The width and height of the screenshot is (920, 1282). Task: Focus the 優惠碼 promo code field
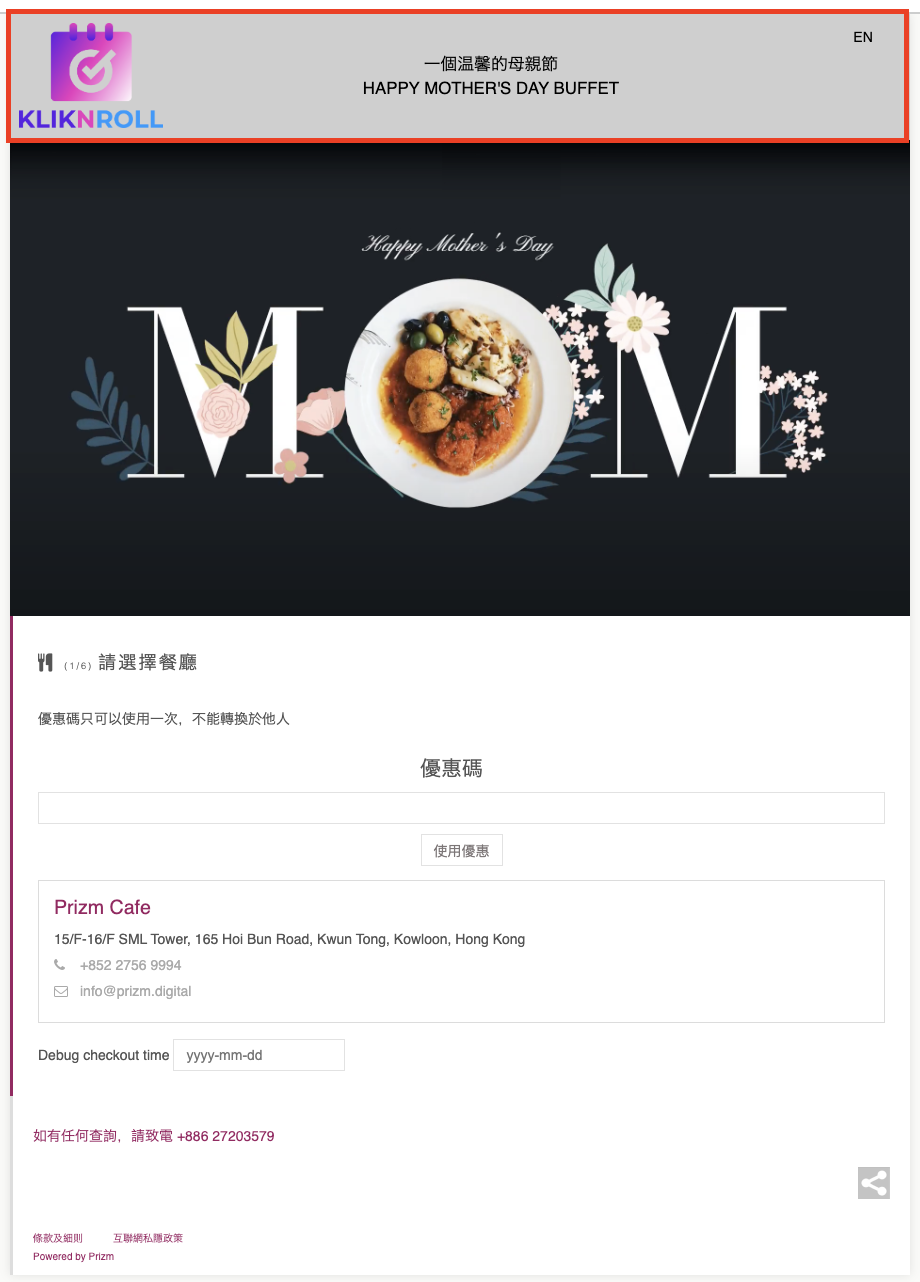[x=461, y=808]
